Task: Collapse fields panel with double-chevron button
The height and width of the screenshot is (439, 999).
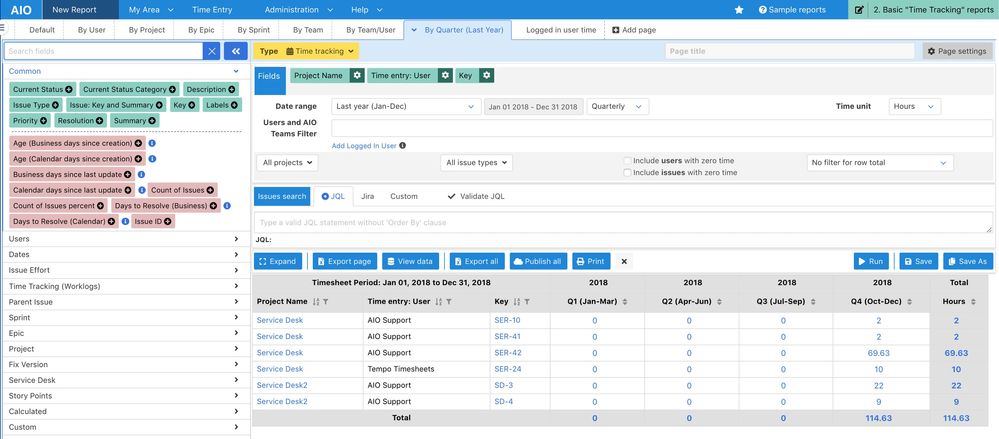Action: click(x=235, y=51)
